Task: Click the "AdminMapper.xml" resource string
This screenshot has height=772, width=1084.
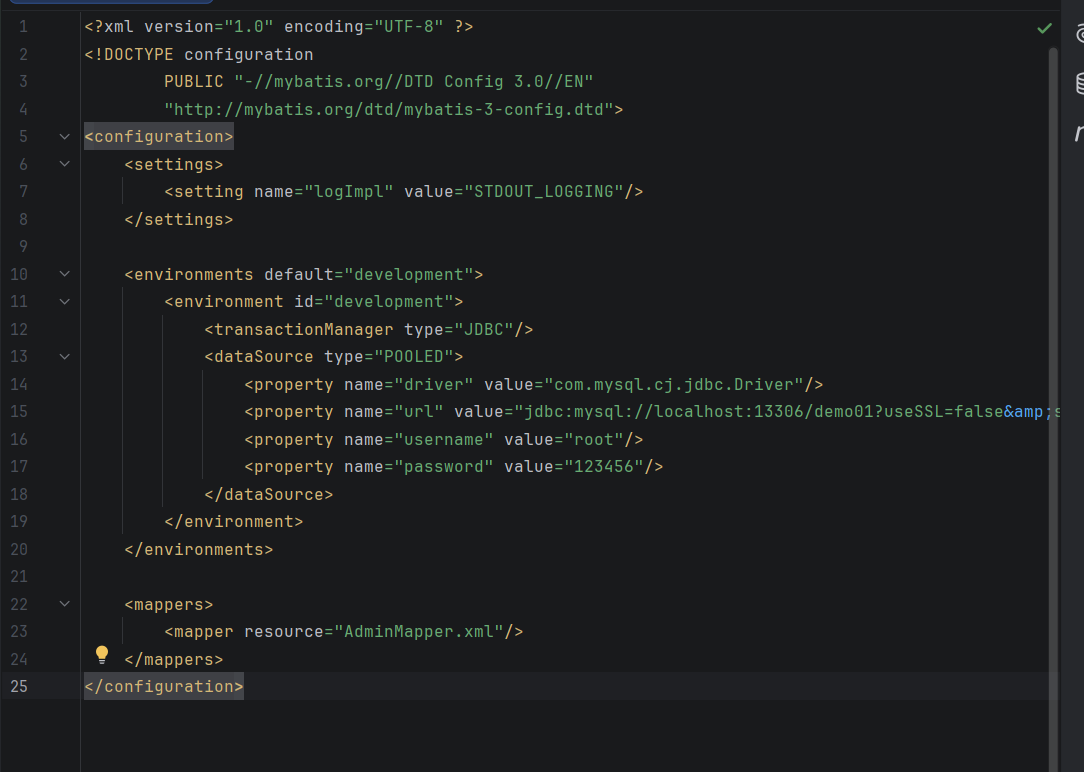Action: [419, 632]
